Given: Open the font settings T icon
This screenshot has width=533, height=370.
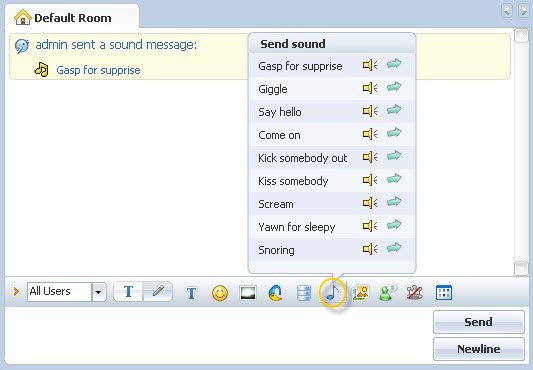Looking at the screenshot, I should click(191, 293).
